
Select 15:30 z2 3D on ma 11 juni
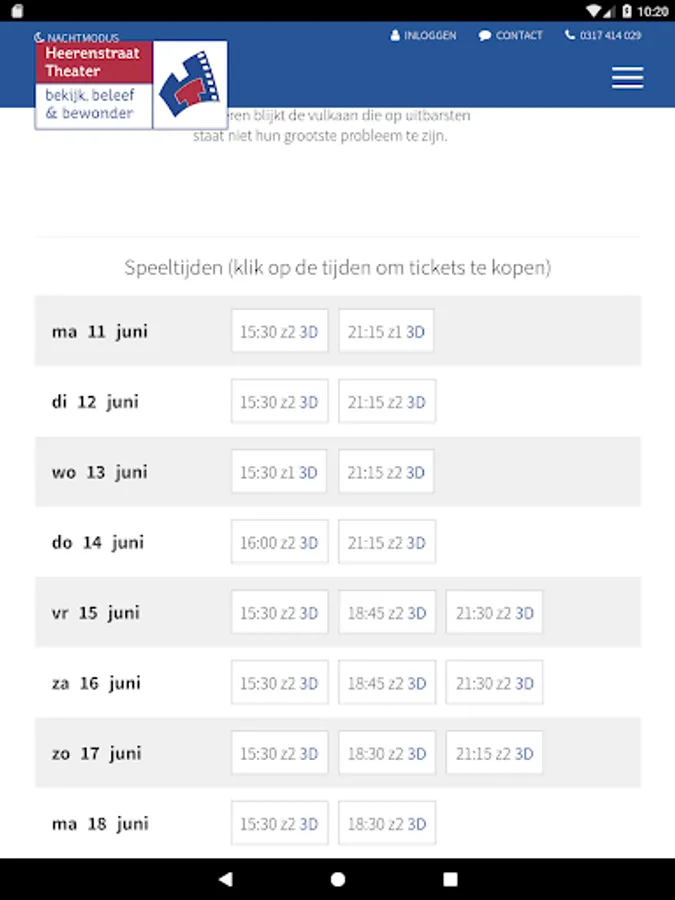tap(280, 331)
